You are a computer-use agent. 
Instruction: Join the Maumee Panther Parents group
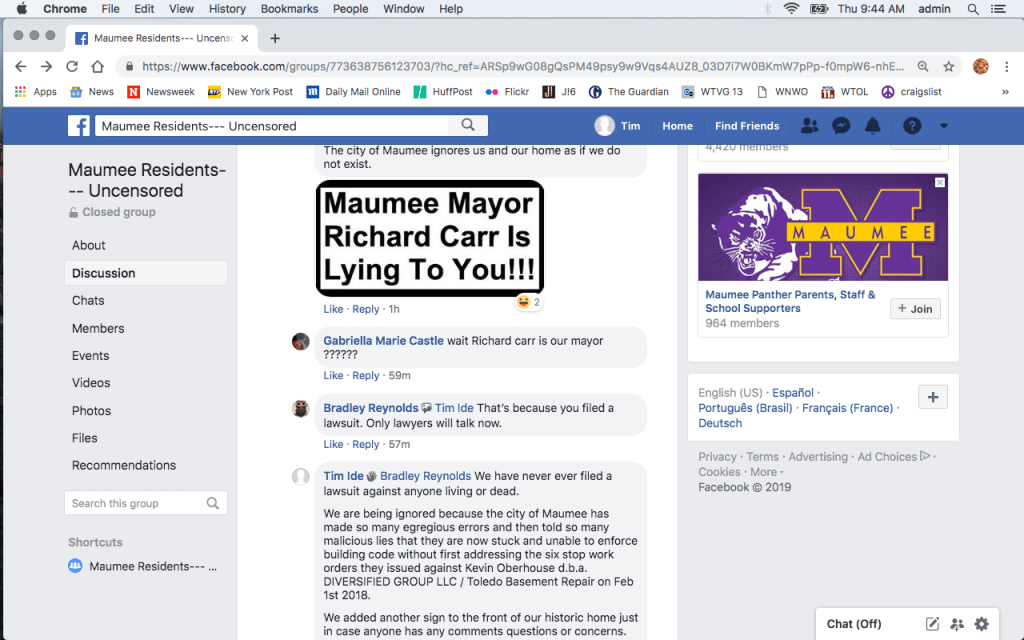915,309
